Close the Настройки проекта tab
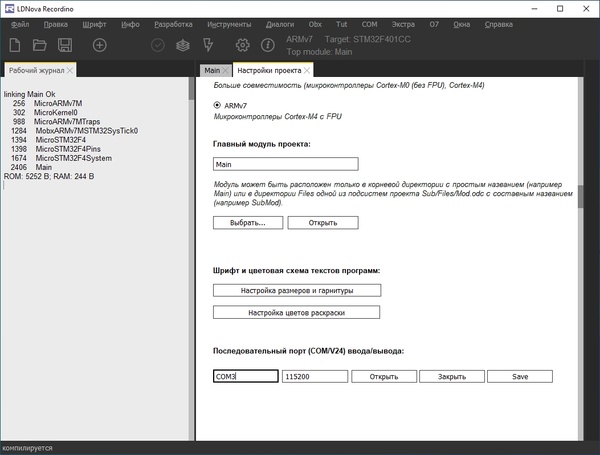 [307, 71]
